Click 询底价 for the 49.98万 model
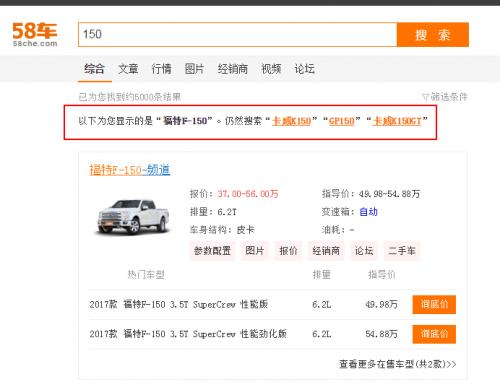 [x=434, y=304]
